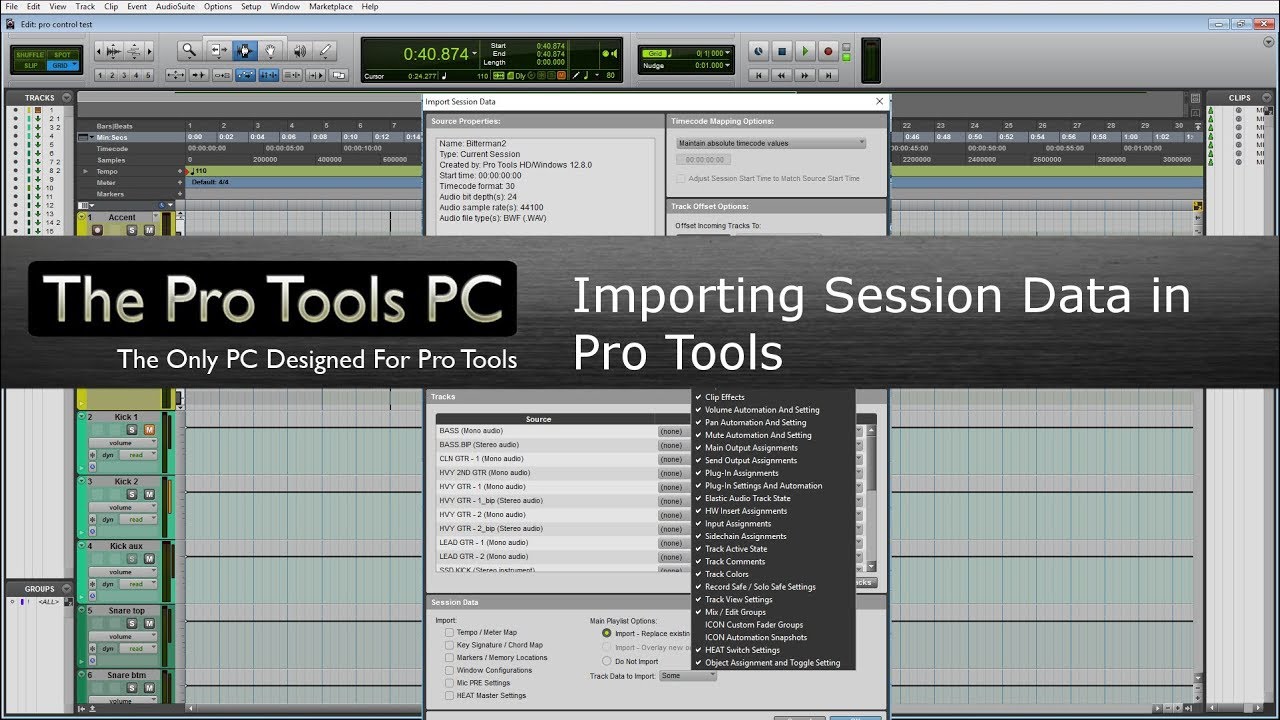This screenshot has height=720, width=1280.
Task: Open the Track menu
Action: pyautogui.click(x=85, y=6)
